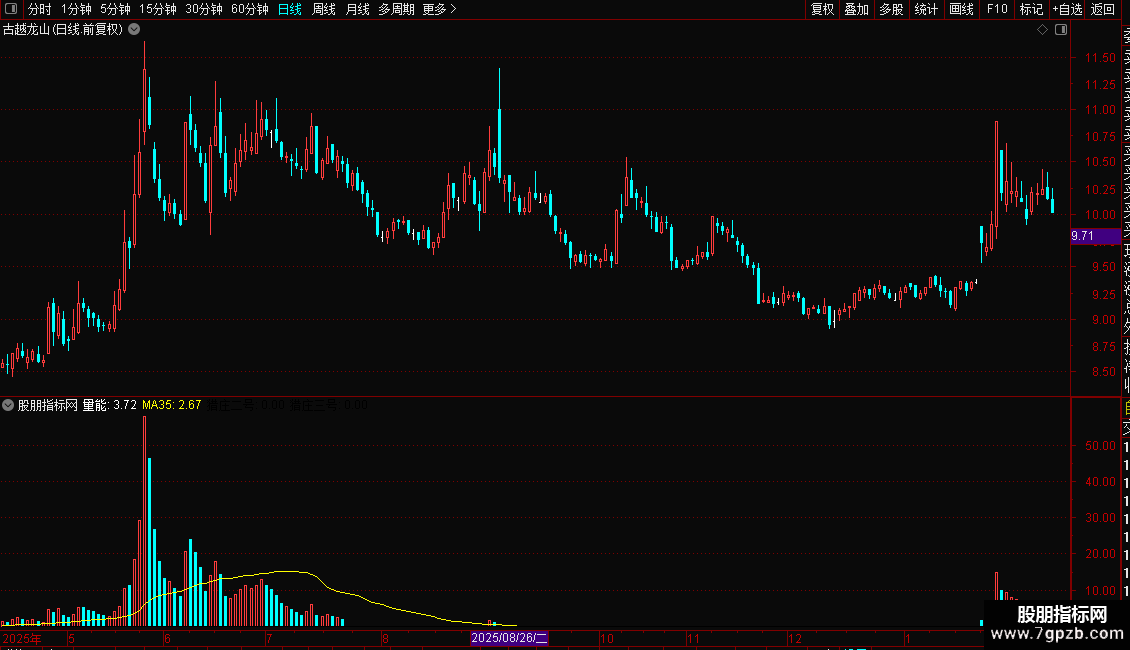Click the MA35: 2.67 indicator value
Viewport: 1130px width, 650px height.
coord(172,405)
